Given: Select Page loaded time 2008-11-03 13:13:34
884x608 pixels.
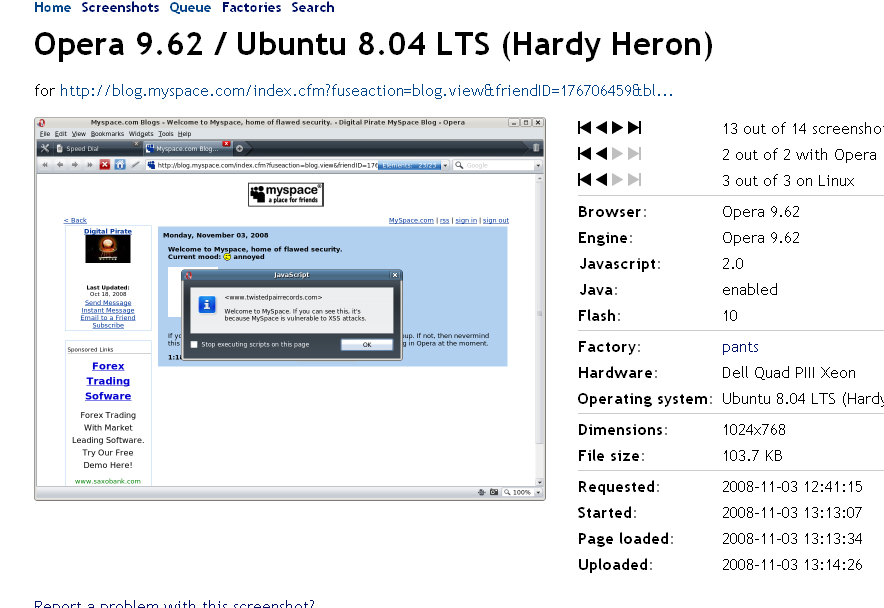Looking at the screenshot, I should pyautogui.click(x=792, y=539).
